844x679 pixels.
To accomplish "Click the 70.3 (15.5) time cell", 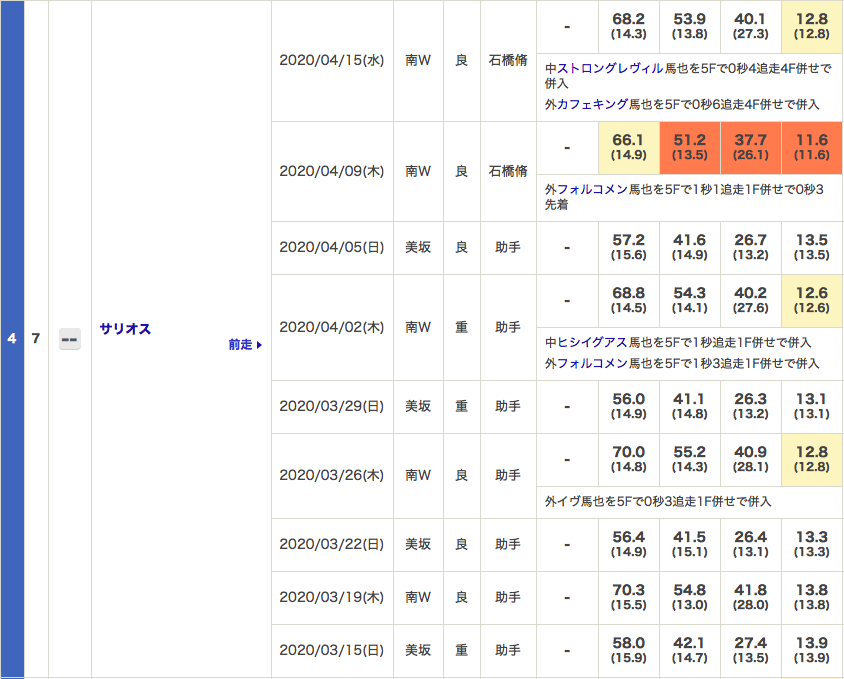I will click(629, 598).
